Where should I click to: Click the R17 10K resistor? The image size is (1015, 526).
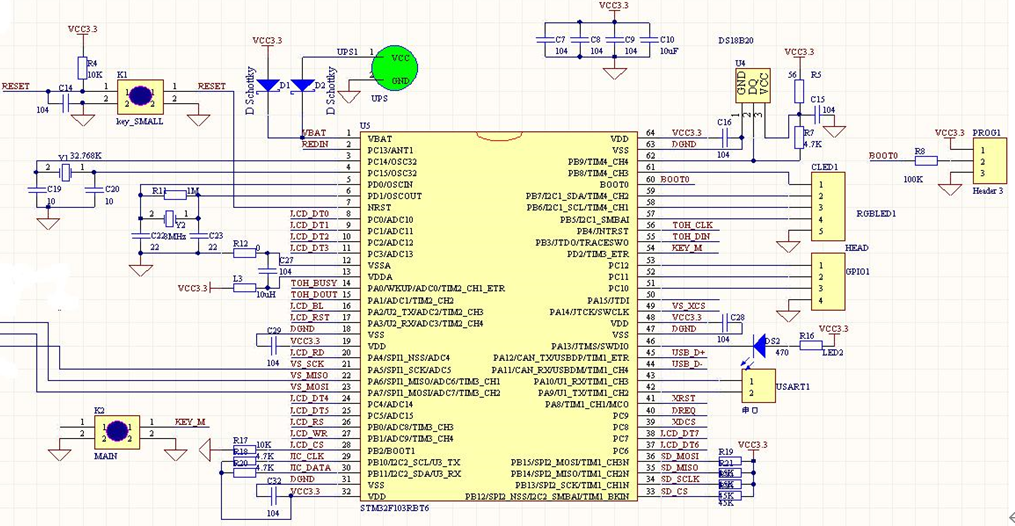(x=244, y=450)
